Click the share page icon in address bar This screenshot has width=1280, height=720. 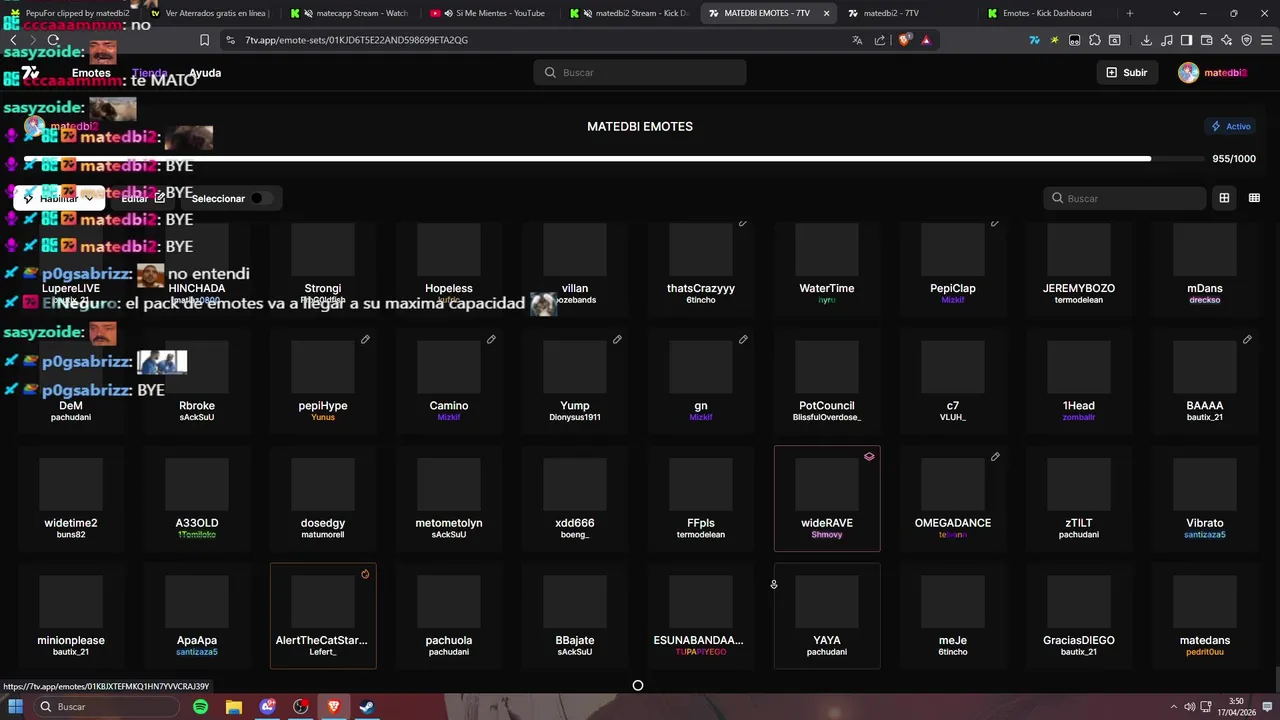click(880, 40)
